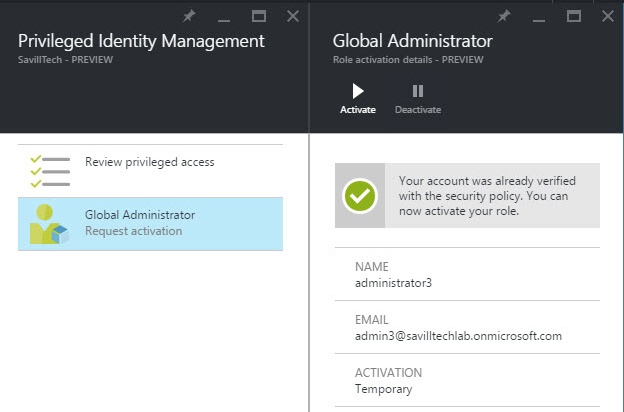Viewport: 624px width, 412px height.
Task: Click the Review privileged access checklist icon
Action: (x=48, y=170)
